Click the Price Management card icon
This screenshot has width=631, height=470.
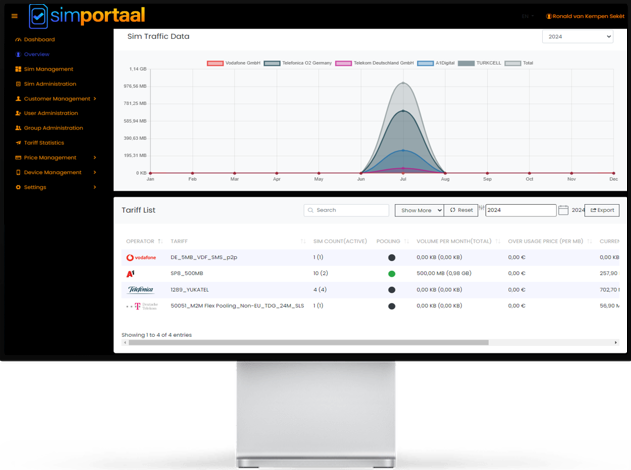[x=18, y=158]
